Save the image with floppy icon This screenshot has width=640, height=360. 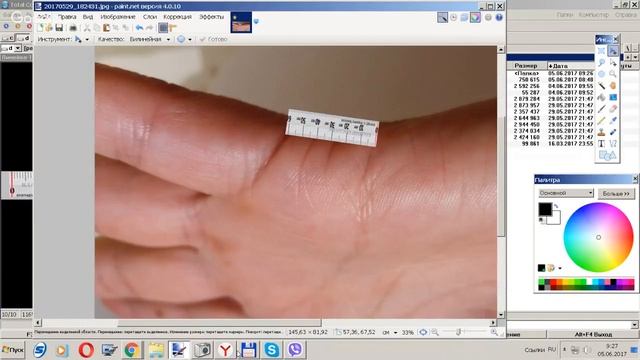59,28
